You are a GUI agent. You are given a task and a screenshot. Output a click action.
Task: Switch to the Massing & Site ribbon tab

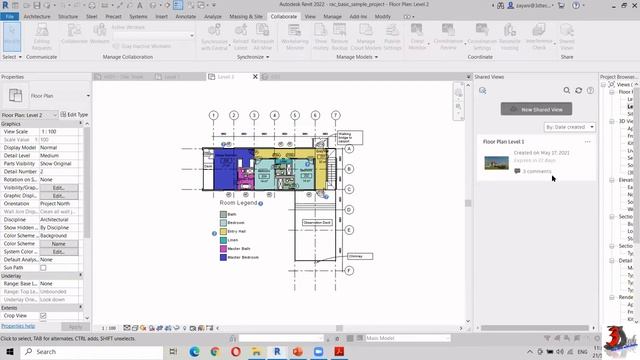246,16
